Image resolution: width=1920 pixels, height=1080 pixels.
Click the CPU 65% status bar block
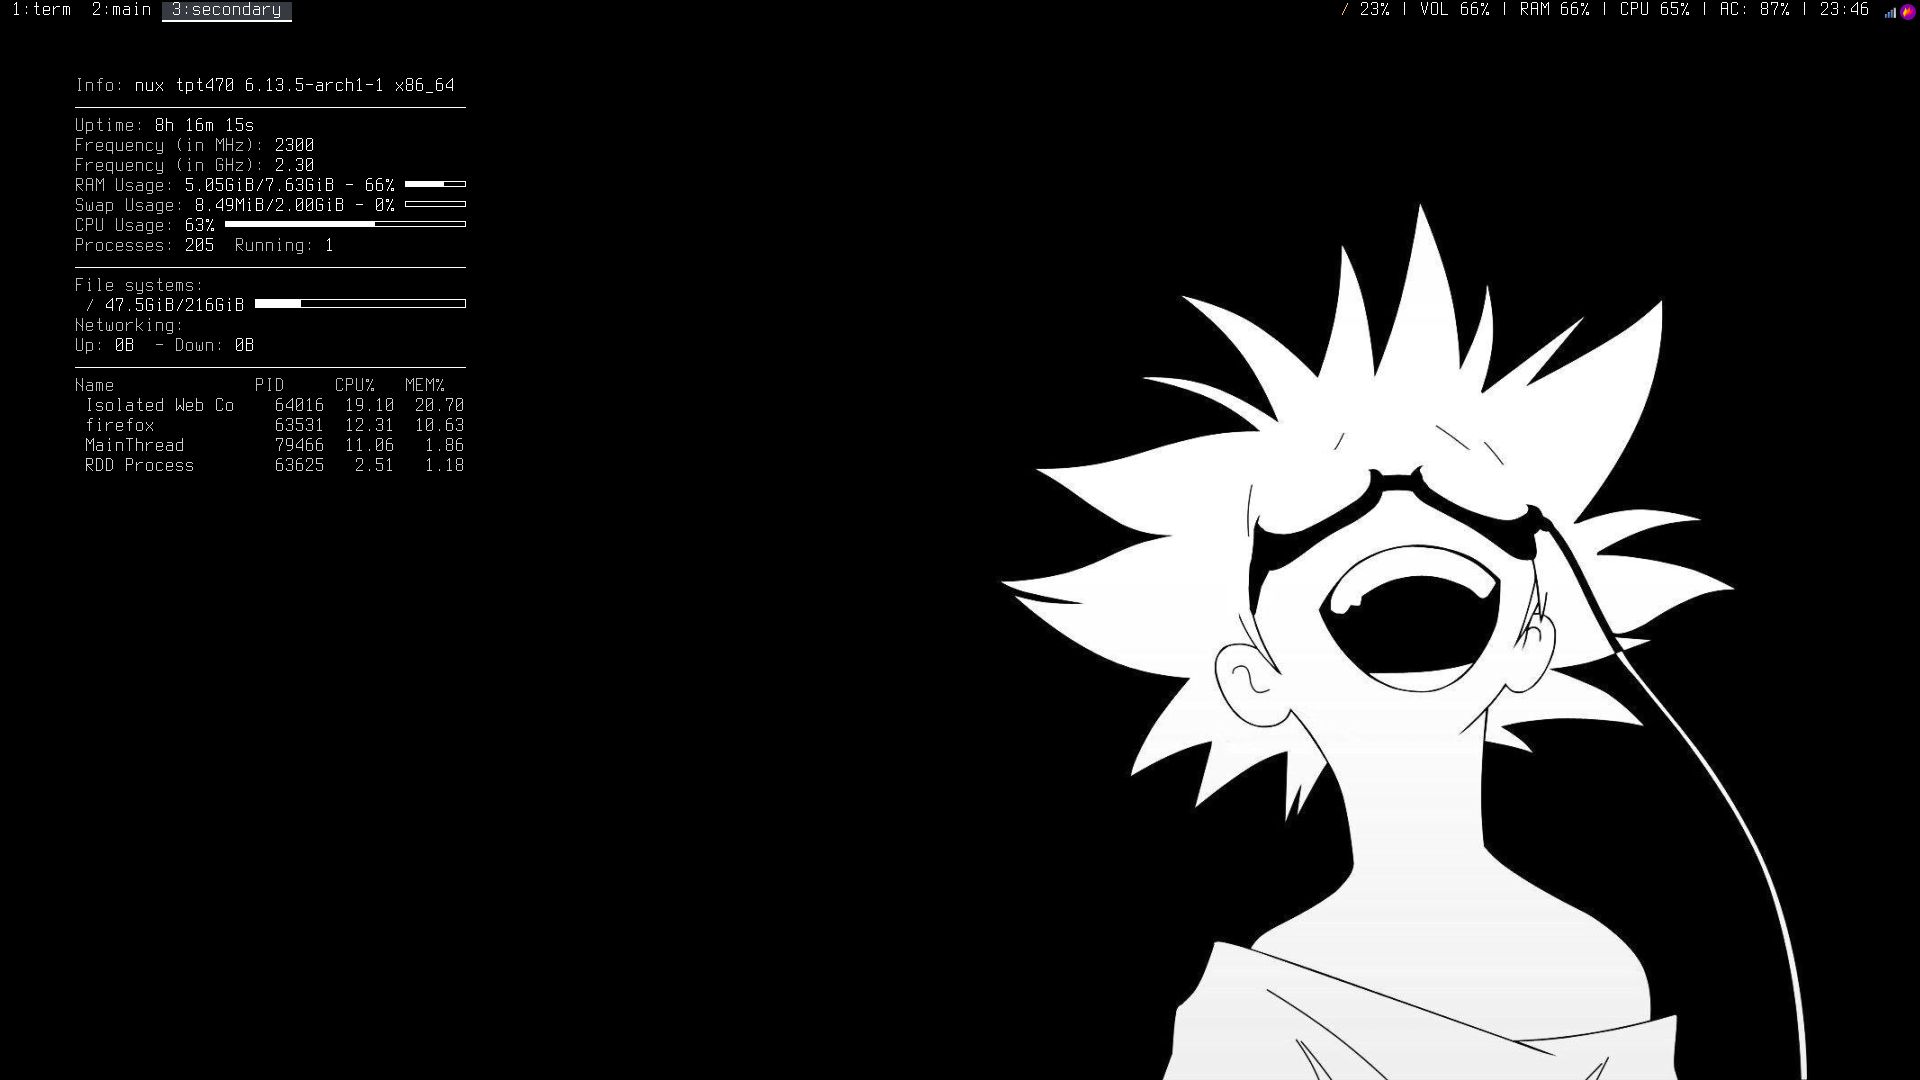pos(1655,10)
